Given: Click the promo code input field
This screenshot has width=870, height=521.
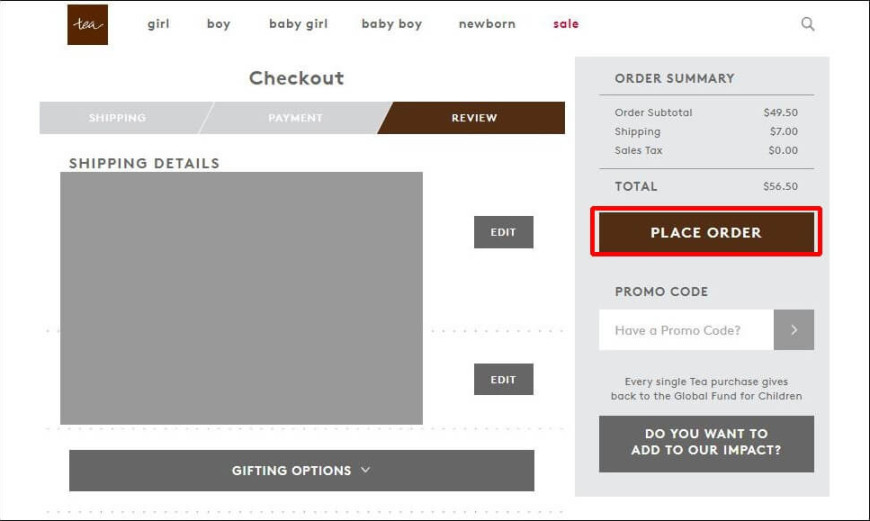Looking at the screenshot, I should point(686,330).
